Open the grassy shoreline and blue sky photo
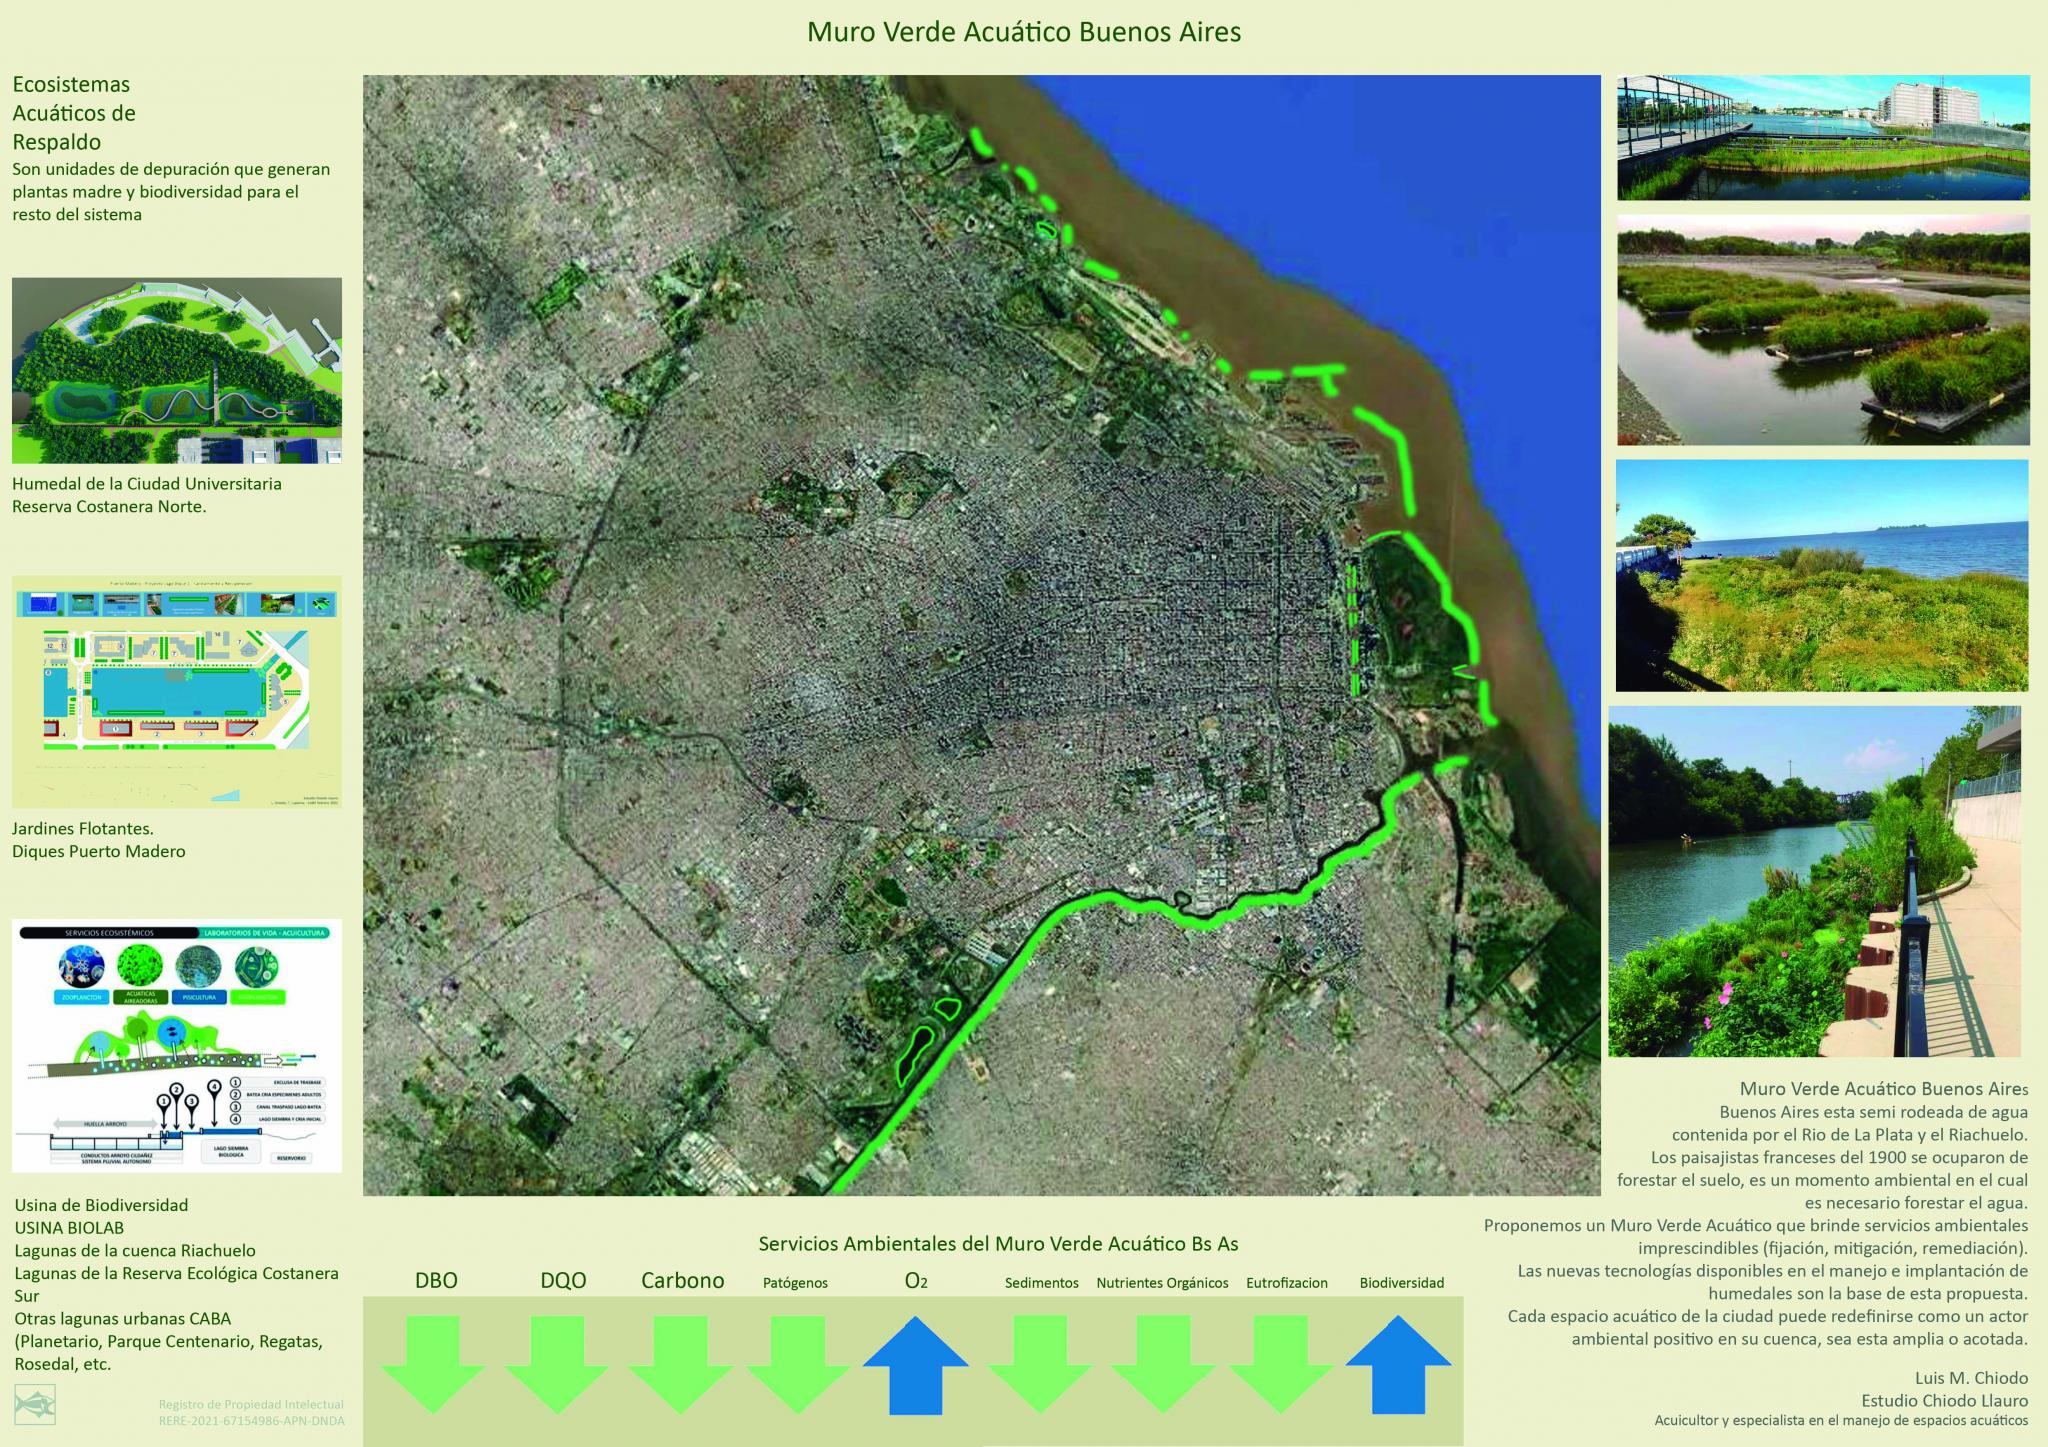Viewport: 2048px width, 1447px height. 1822,575
